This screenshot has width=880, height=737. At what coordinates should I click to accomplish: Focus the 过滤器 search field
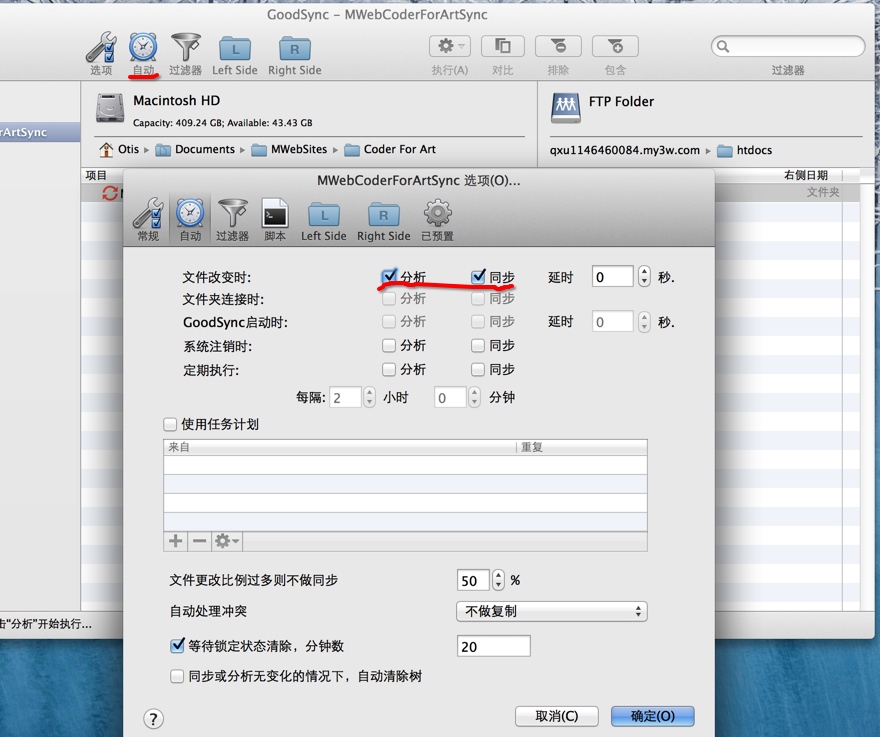[x=788, y=46]
